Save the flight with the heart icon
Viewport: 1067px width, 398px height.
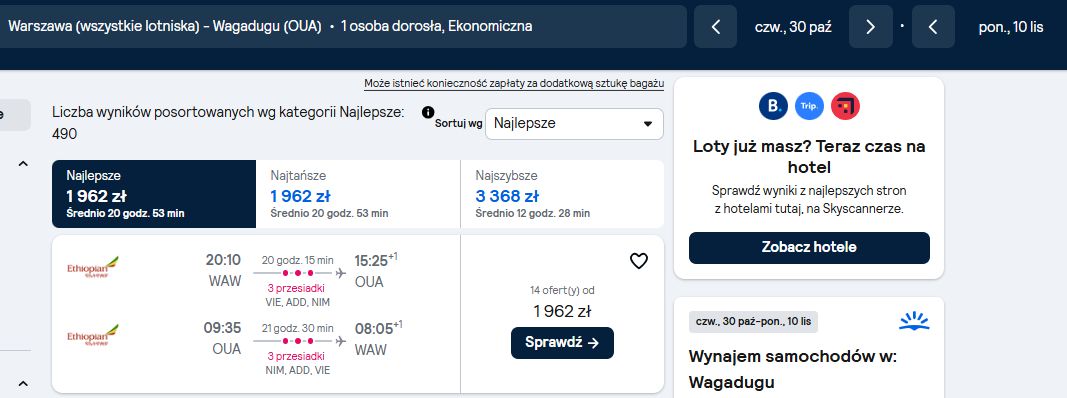(x=638, y=261)
